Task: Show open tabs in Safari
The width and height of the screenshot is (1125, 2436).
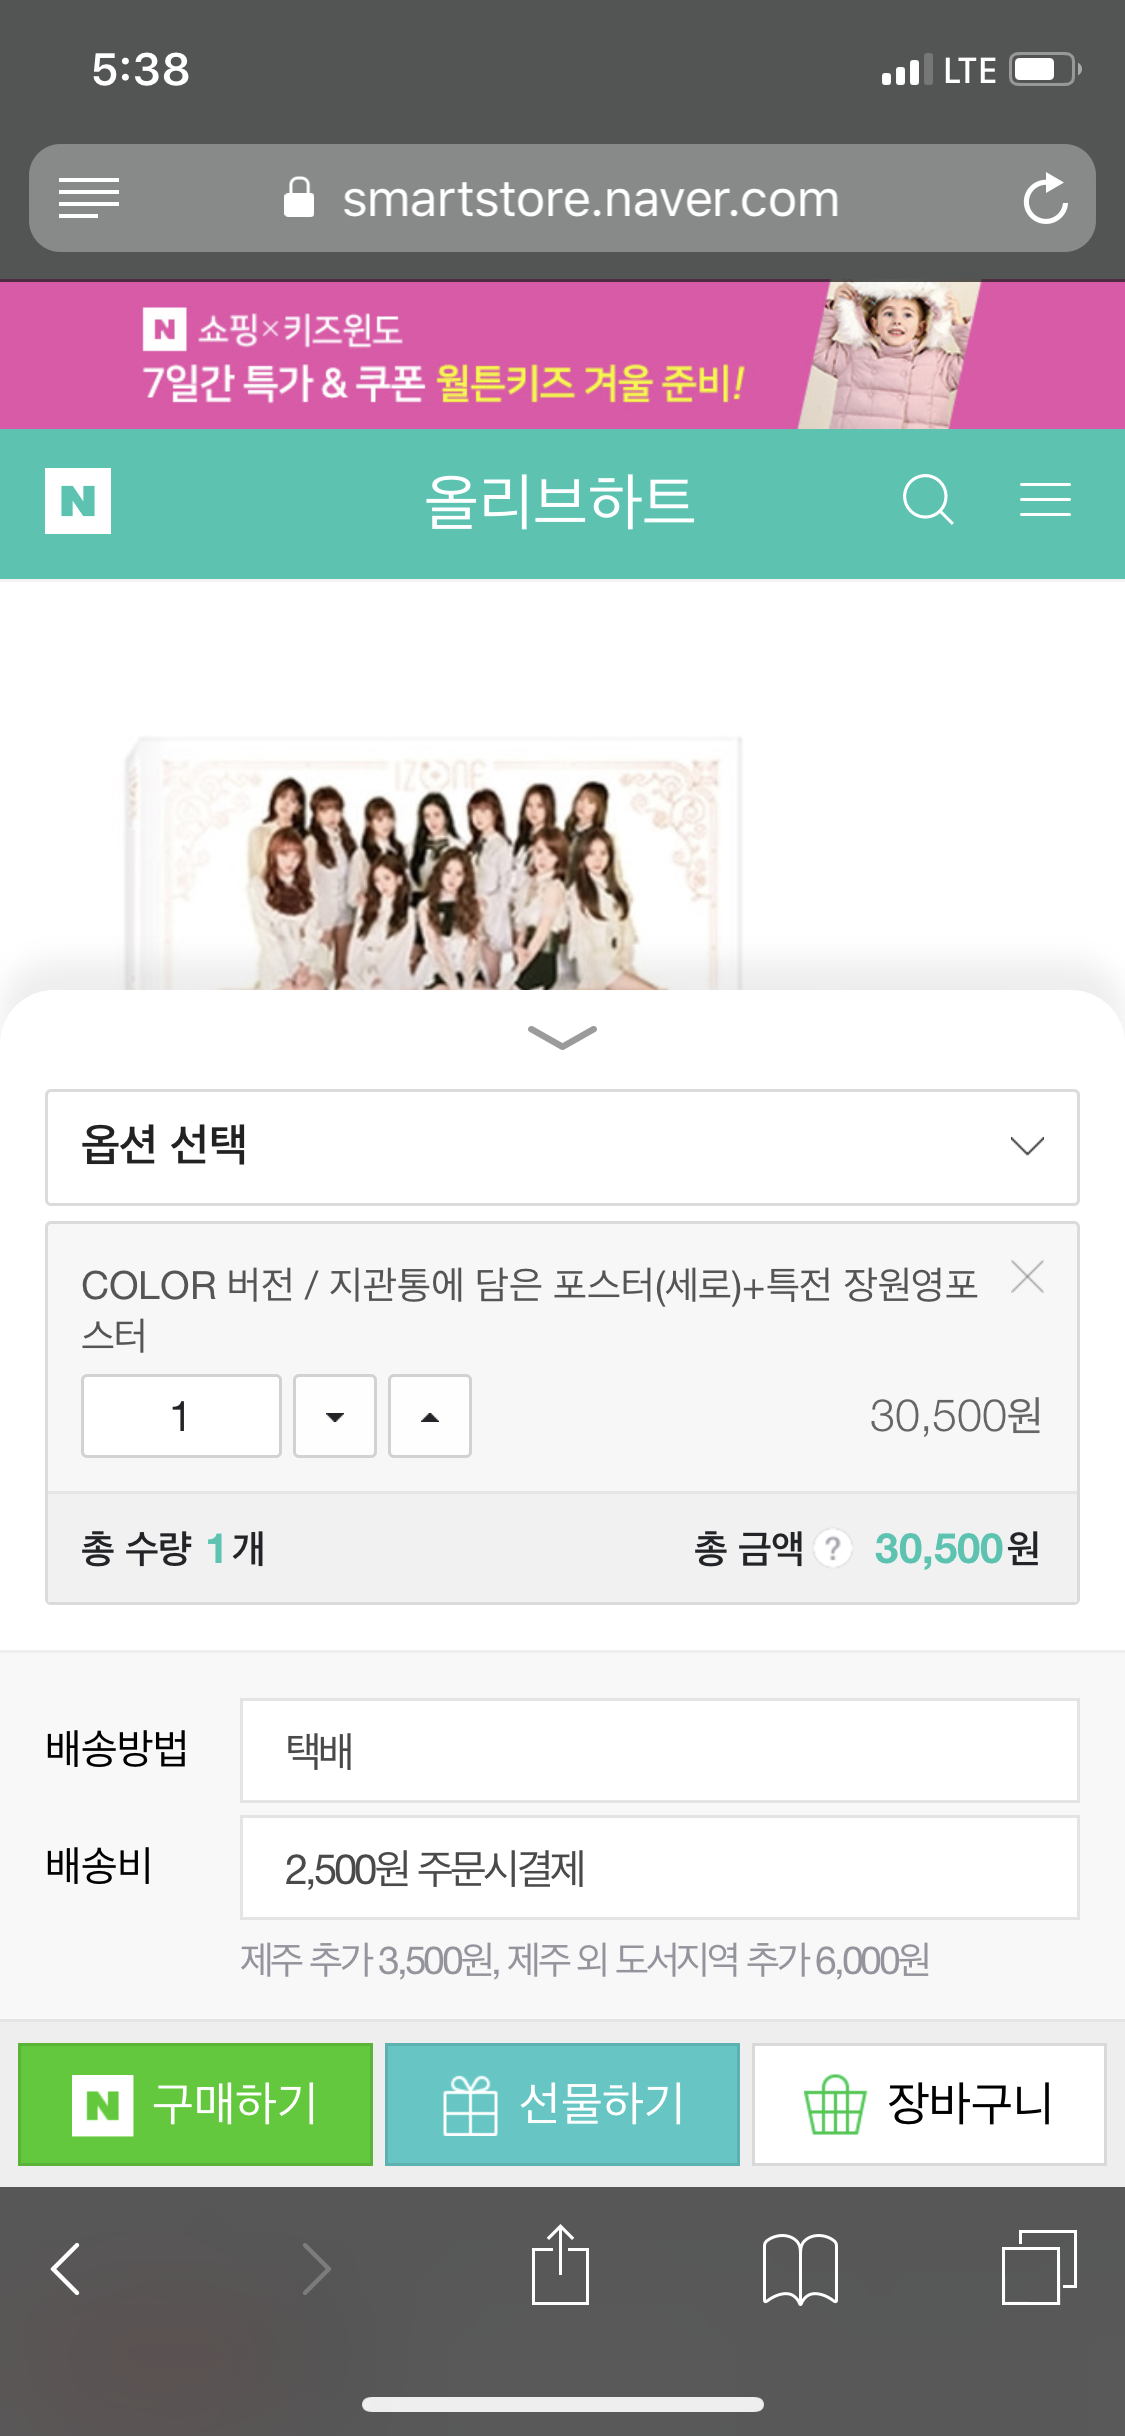Action: 1039,2267
